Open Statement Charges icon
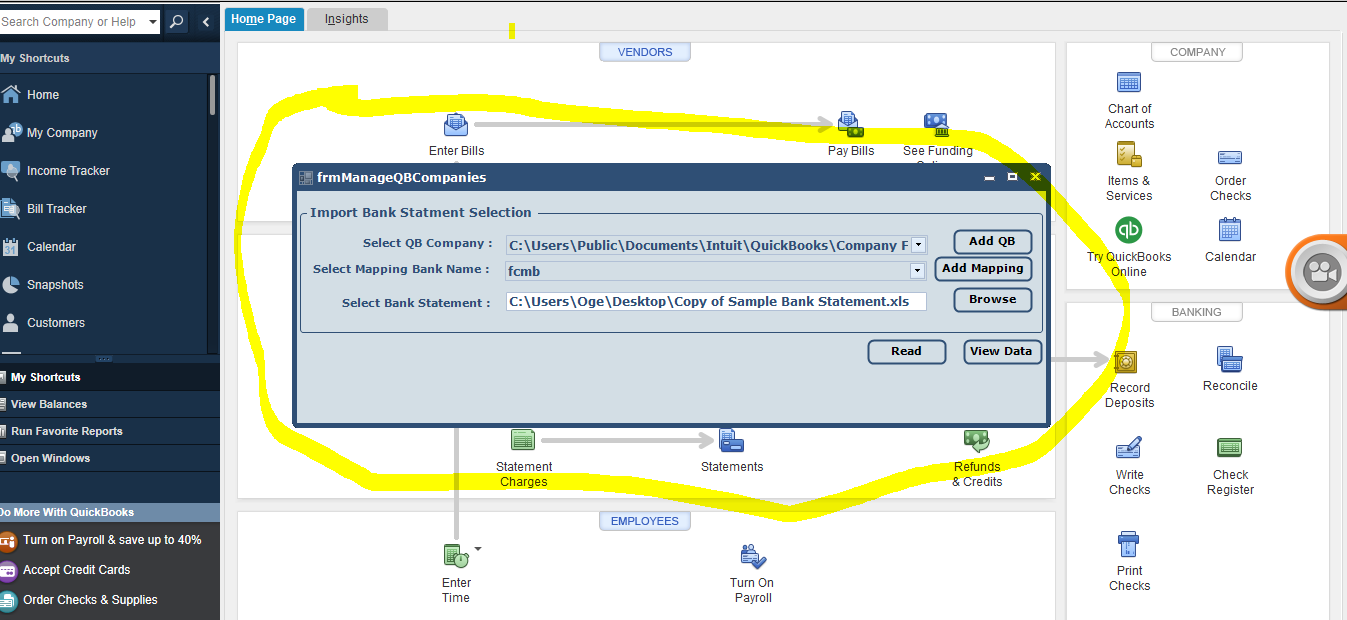 [x=523, y=440]
